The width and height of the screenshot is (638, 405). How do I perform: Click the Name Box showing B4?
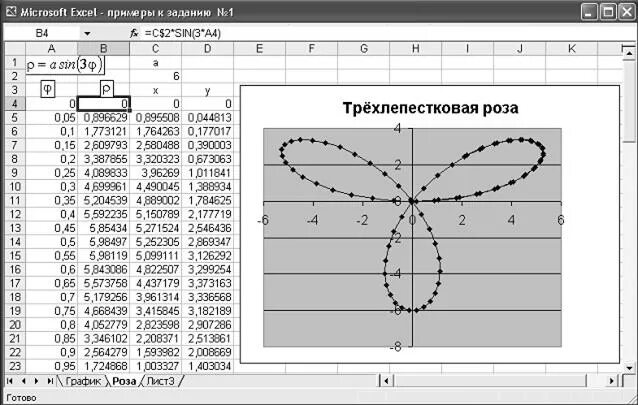pyautogui.click(x=42, y=33)
